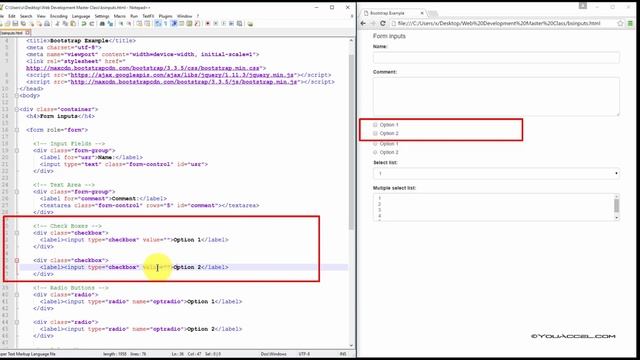The height and width of the screenshot is (360, 640).
Task: Click the Paste toolbar icon
Action: tap(73, 24)
